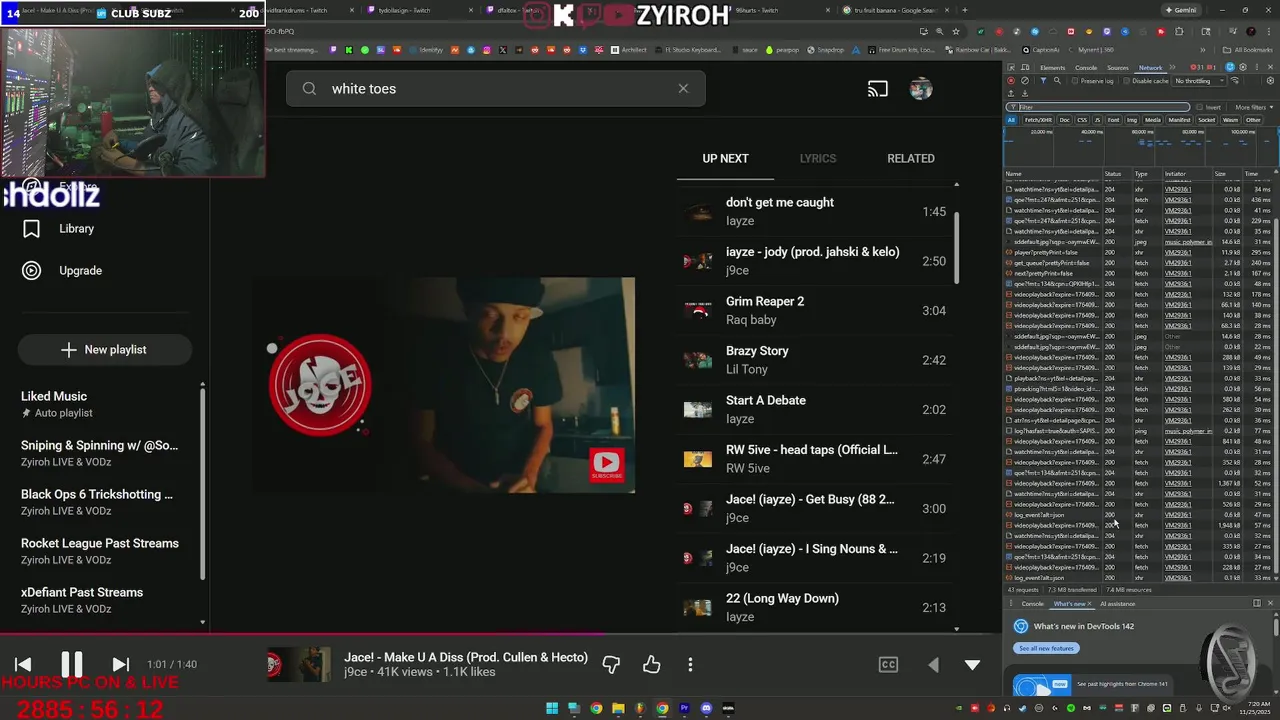
Task: Toggle the network filter funnel icon
Action: [x=1043, y=81]
